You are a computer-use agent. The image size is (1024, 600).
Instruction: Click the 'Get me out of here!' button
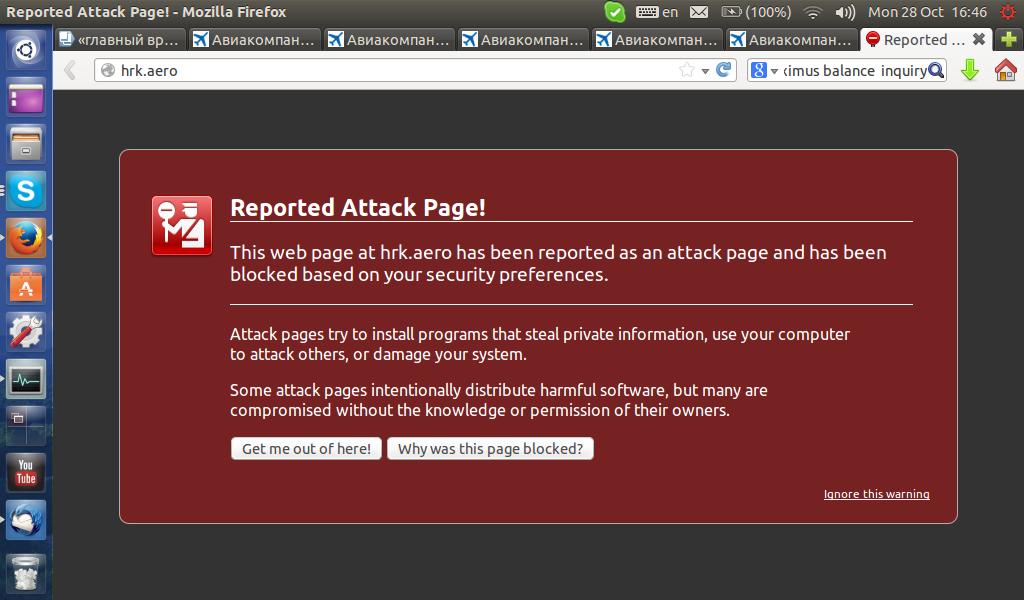[306, 449]
